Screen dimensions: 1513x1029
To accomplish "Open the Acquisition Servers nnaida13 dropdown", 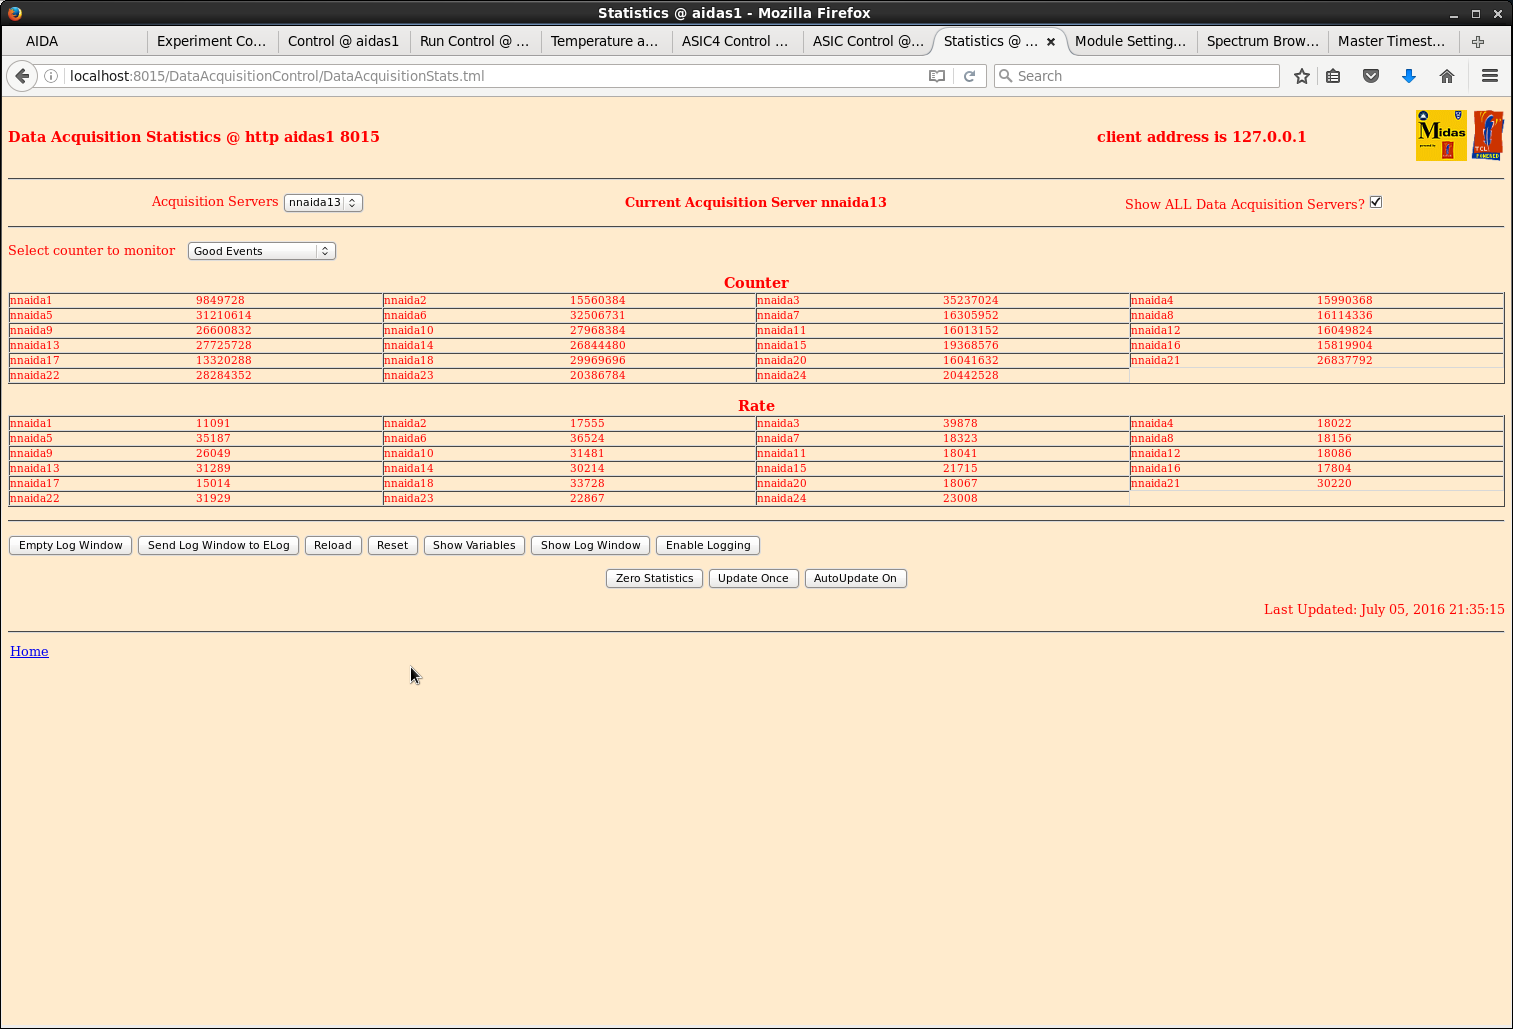I will 323,202.
